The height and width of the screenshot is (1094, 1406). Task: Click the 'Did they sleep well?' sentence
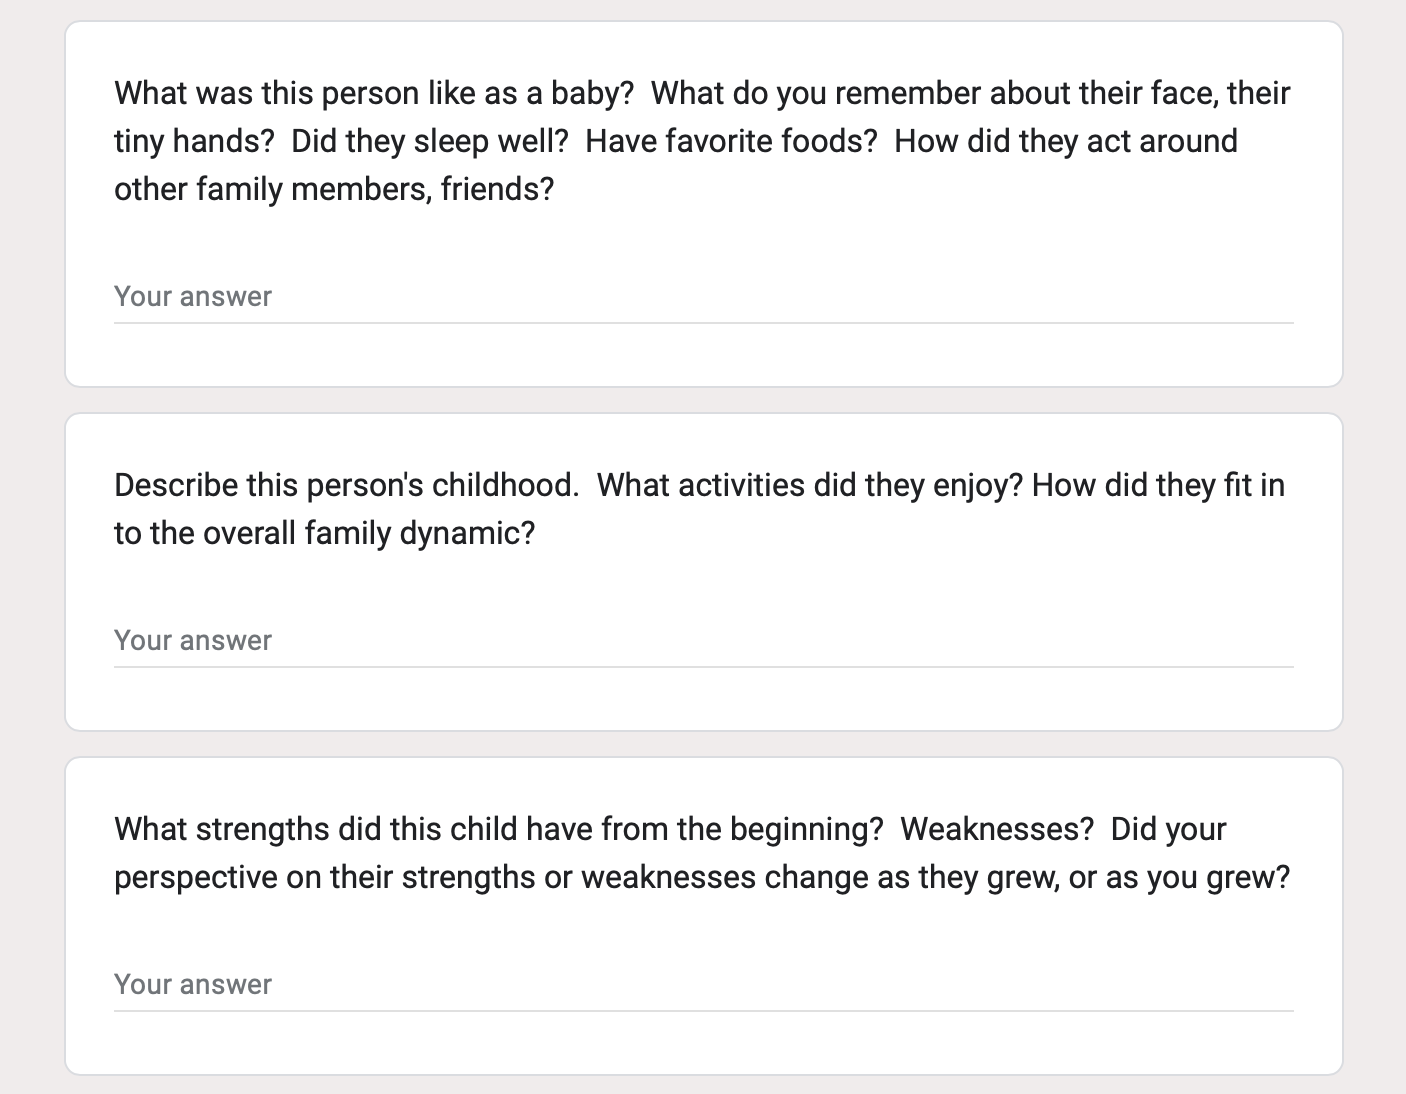[430, 141]
